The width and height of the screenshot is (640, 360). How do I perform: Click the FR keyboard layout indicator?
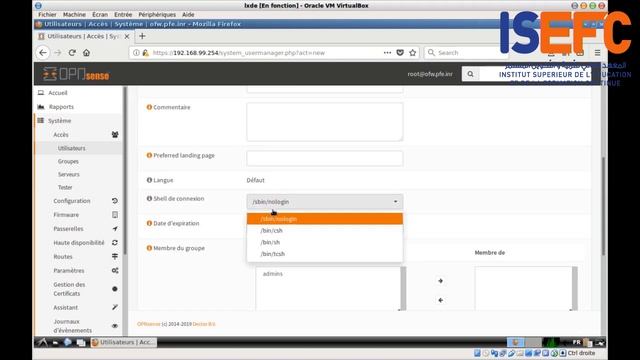[x=576, y=342]
